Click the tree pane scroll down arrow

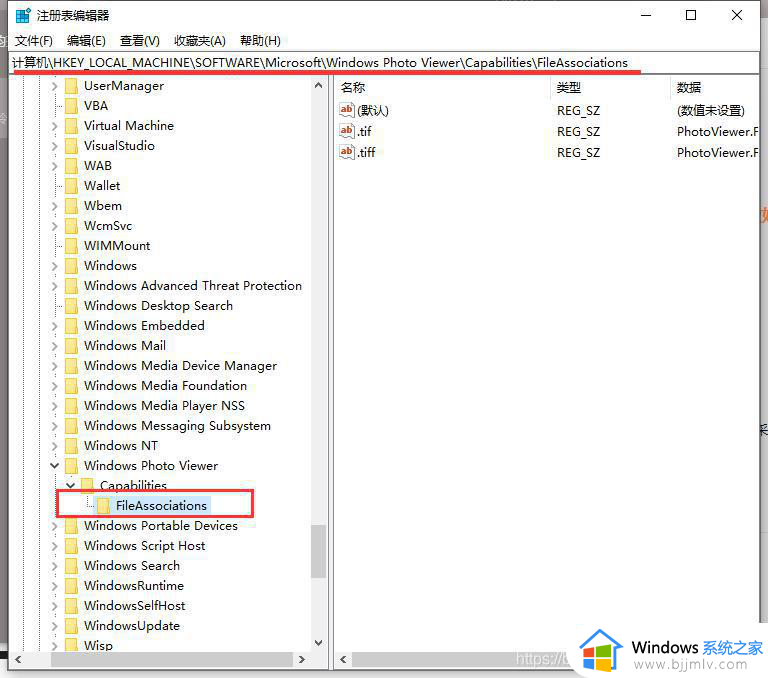[x=318, y=643]
